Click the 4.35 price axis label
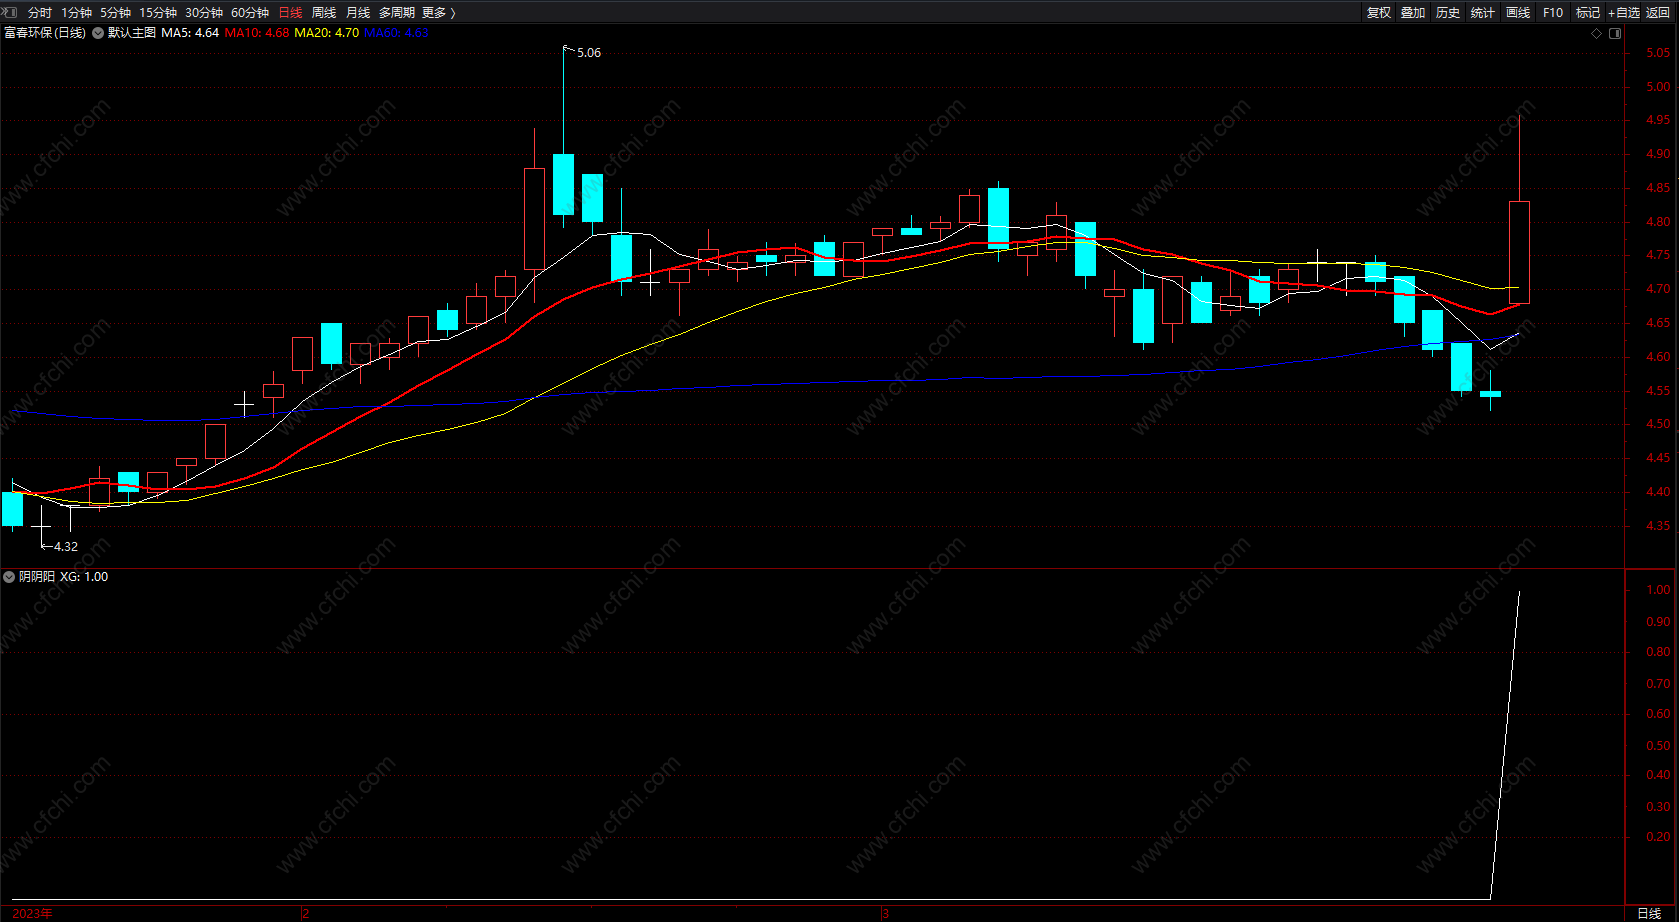Image resolution: width=1679 pixels, height=922 pixels. (x=1658, y=526)
